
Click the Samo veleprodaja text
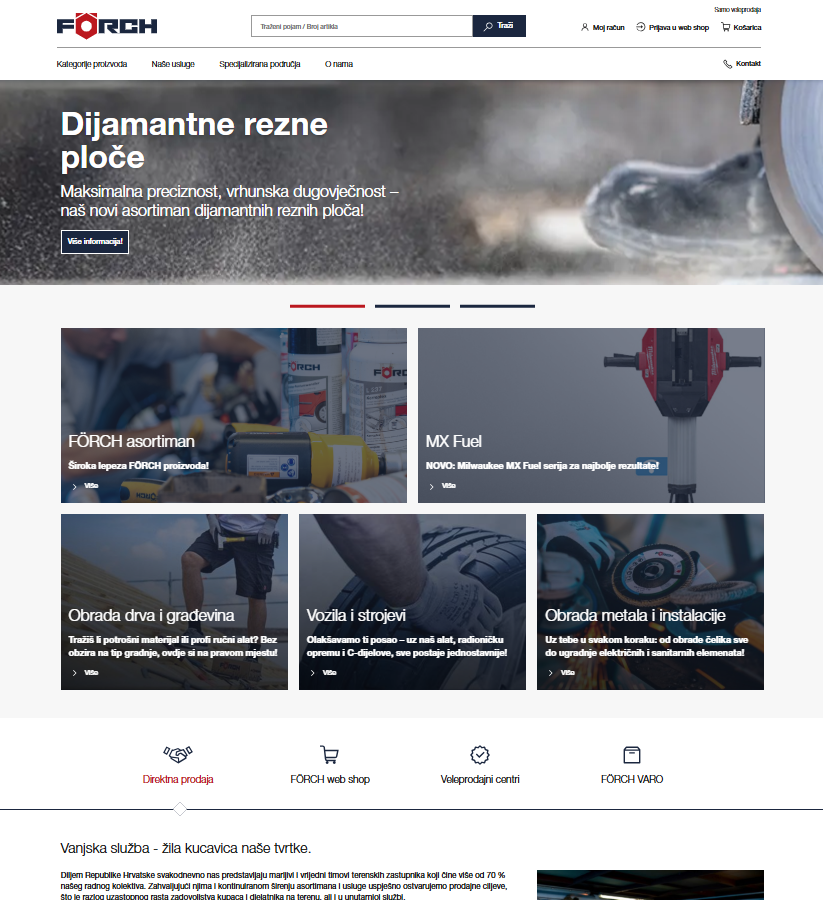coord(737,10)
